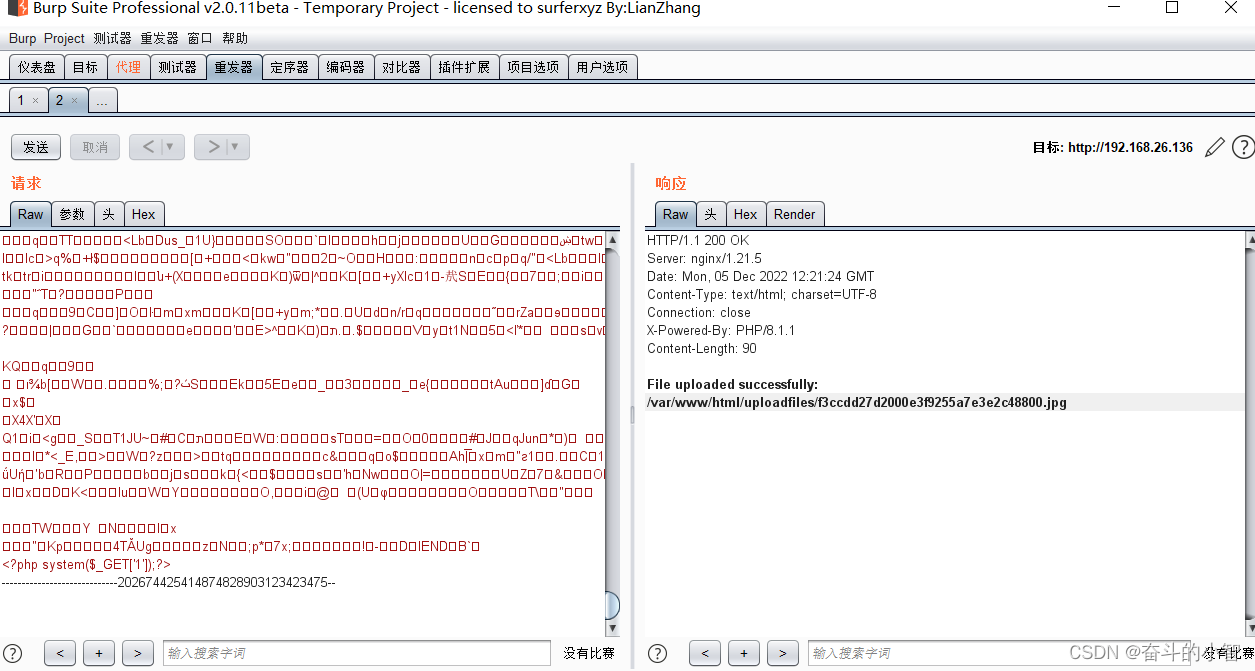Screen dimensions: 1255x671
Task: Switch to the 目标 tab
Action: 86,67
